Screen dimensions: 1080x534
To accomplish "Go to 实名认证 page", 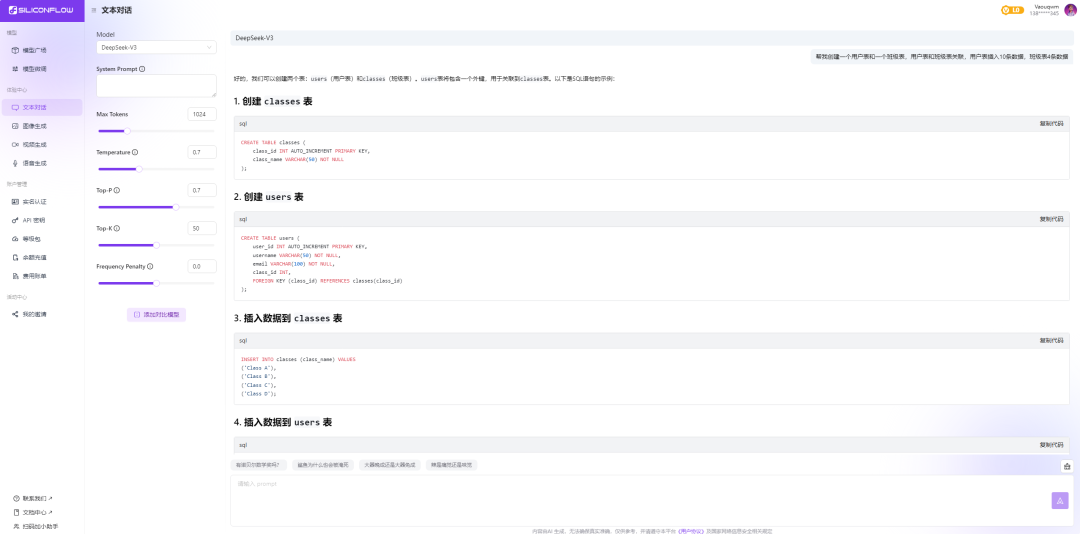I will (41, 202).
